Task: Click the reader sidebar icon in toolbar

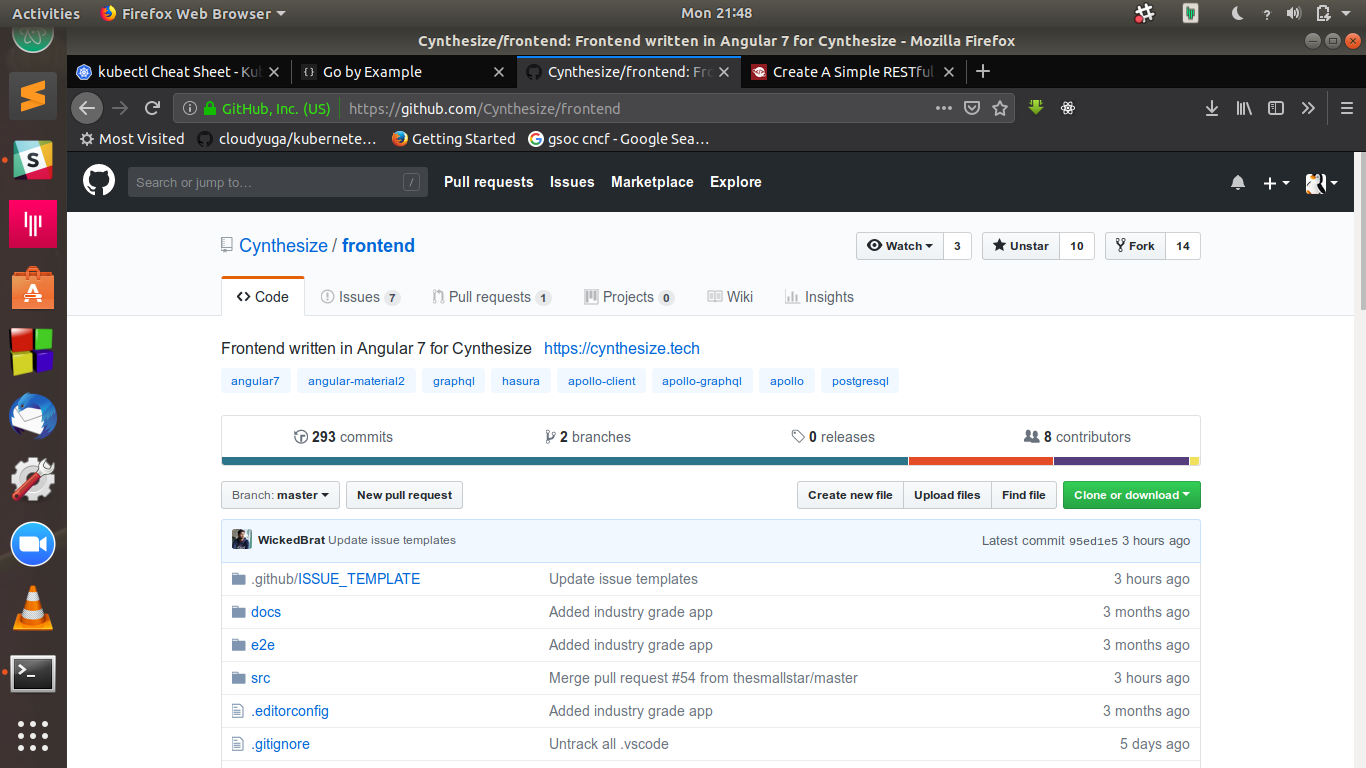Action: coord(1275,108)
